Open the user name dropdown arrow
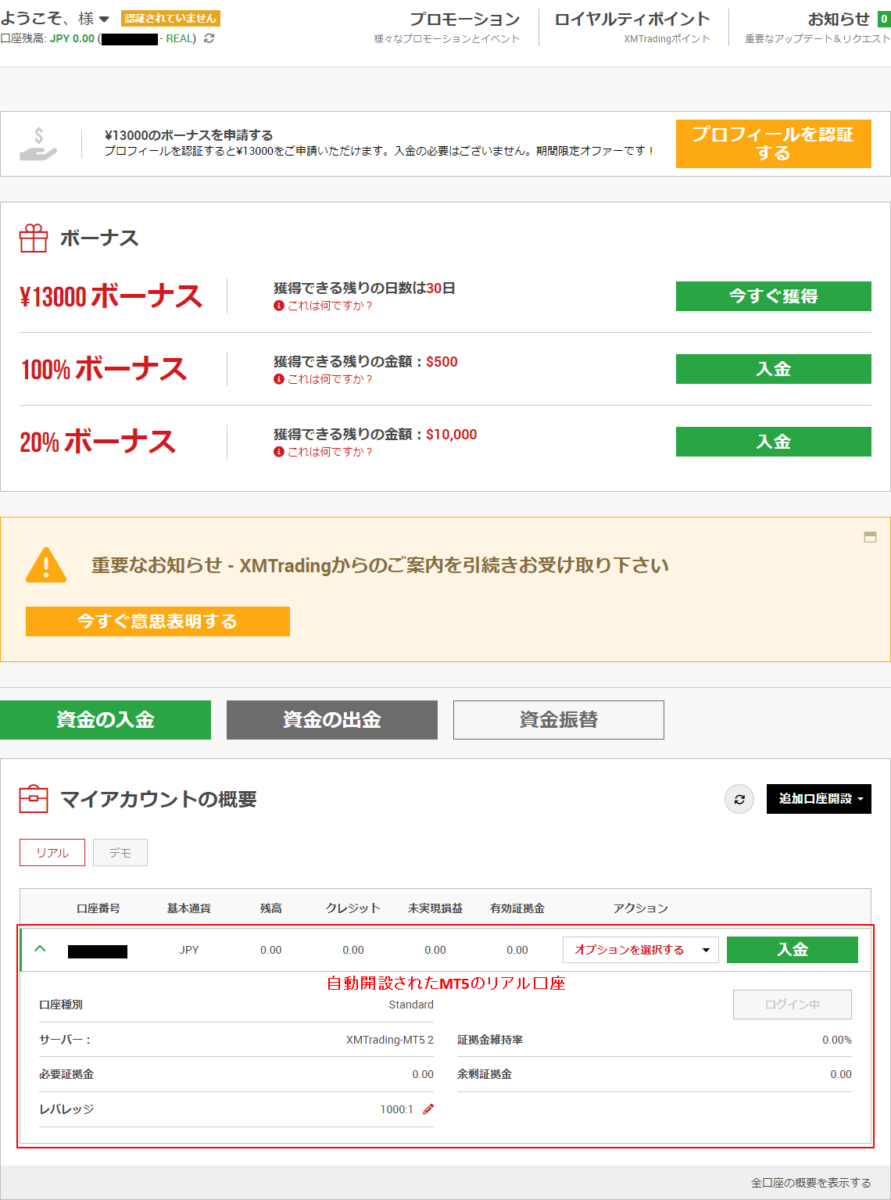 (104, 19)
